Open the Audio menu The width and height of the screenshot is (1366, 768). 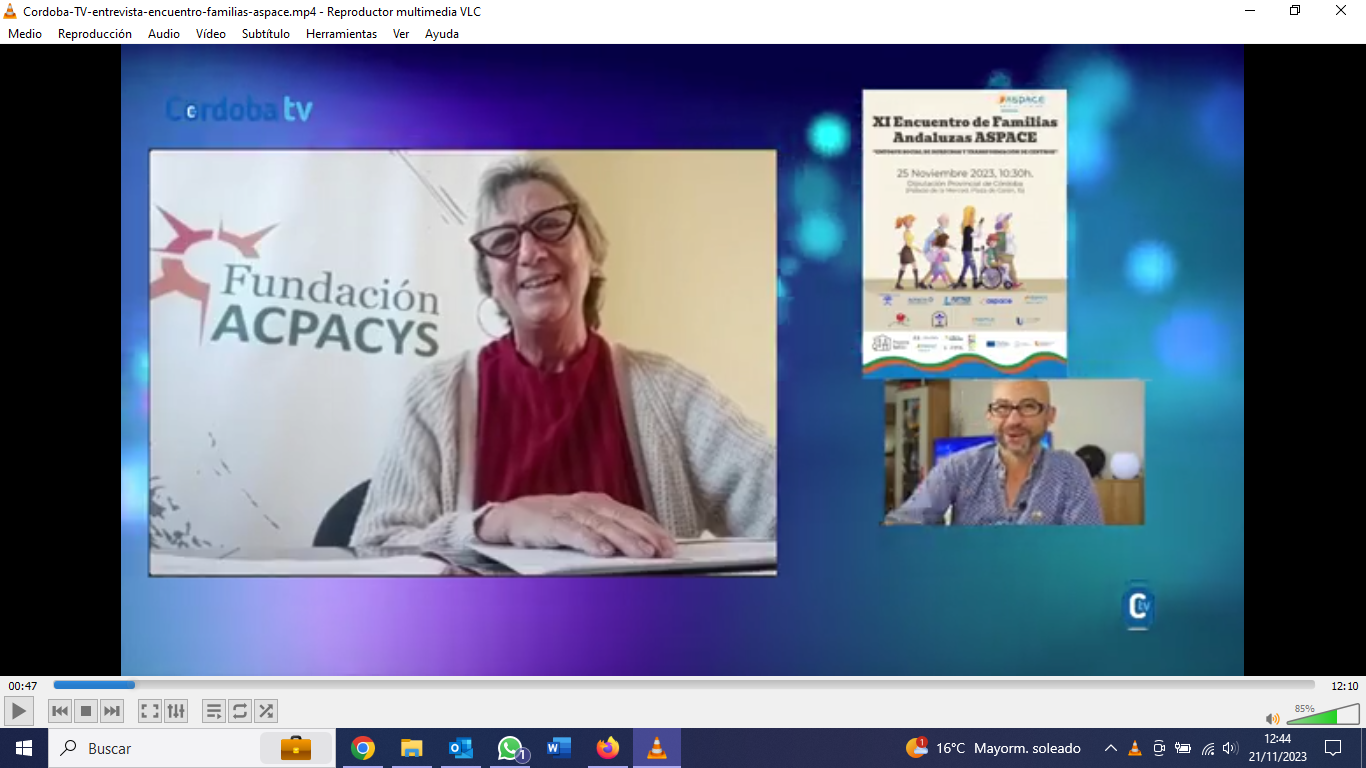click(164, 34)
